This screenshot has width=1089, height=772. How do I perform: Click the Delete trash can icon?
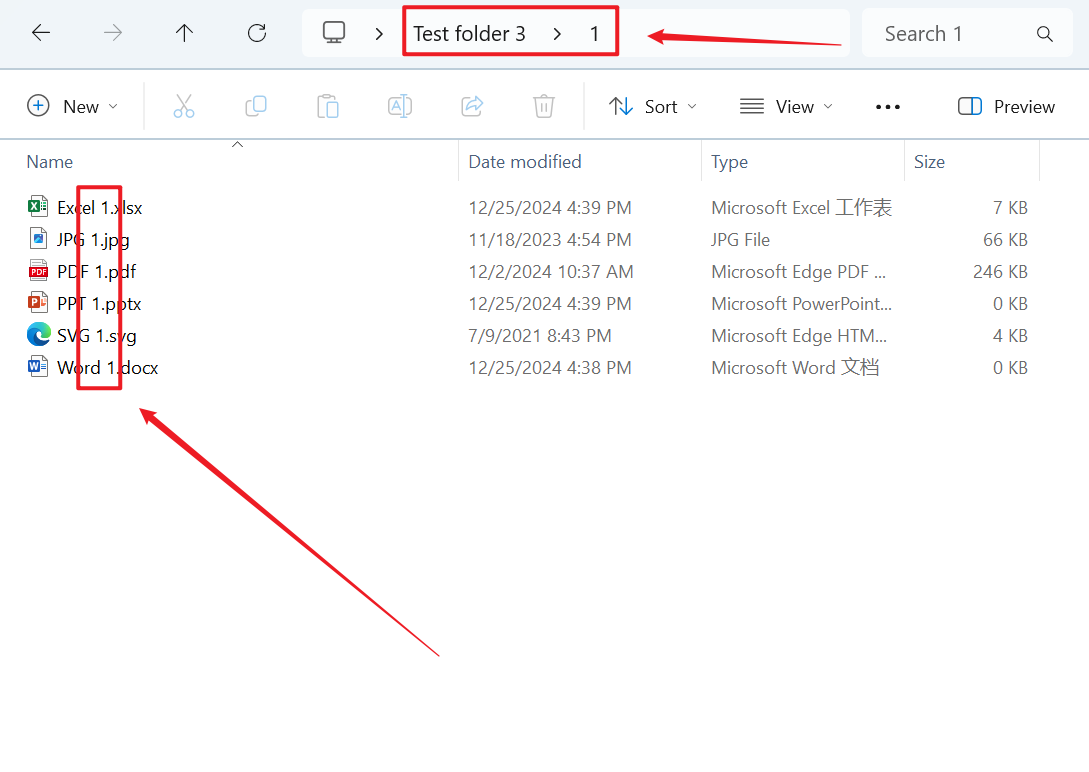point(544,106)
